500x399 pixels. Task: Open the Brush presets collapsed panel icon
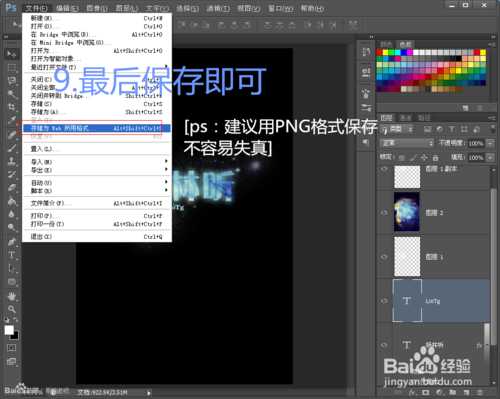click(366, 93)
